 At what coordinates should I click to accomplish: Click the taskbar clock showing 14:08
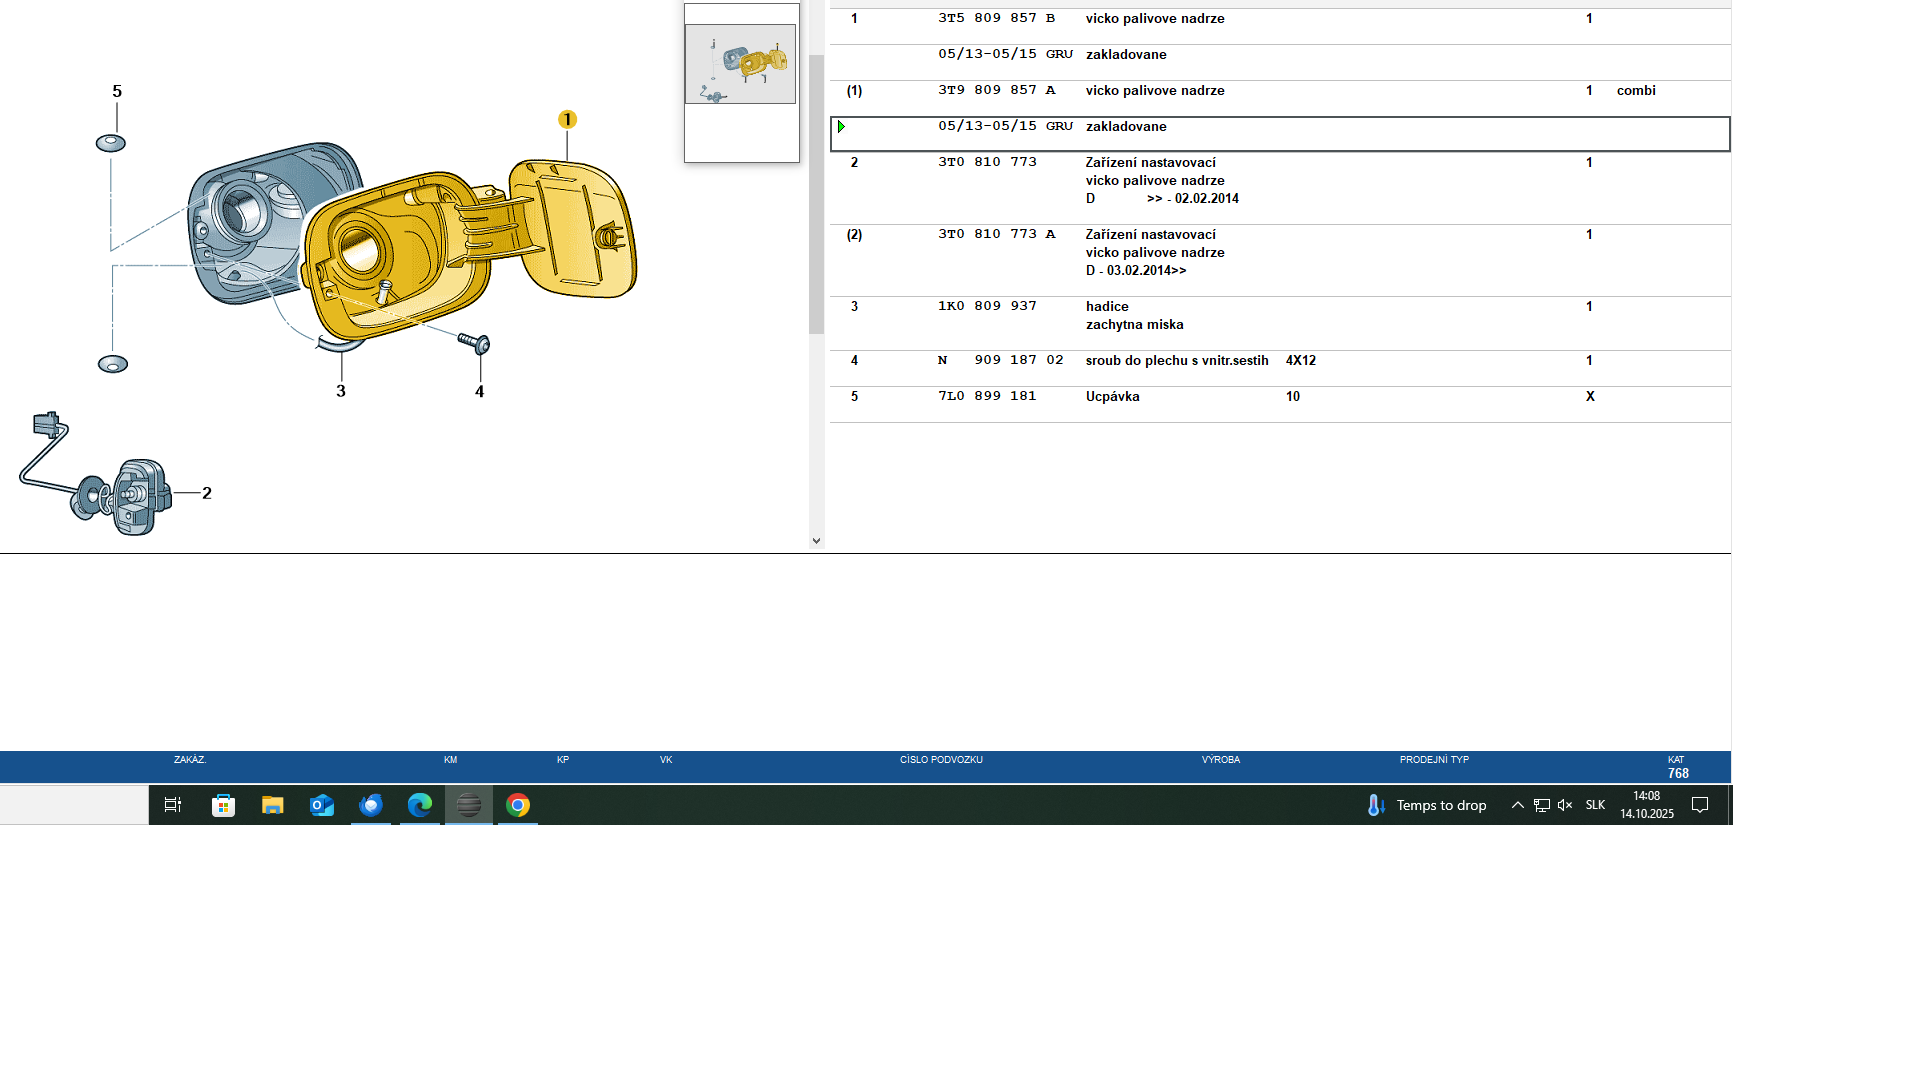pyautogui.click(x=1646, y=805)
